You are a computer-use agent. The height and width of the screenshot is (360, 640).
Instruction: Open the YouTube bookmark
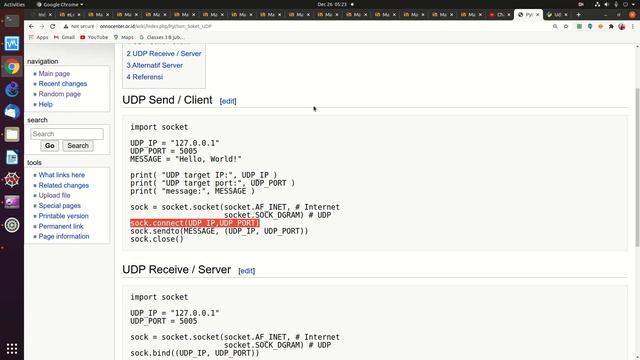pyautogui.click(x=94, y=37)
